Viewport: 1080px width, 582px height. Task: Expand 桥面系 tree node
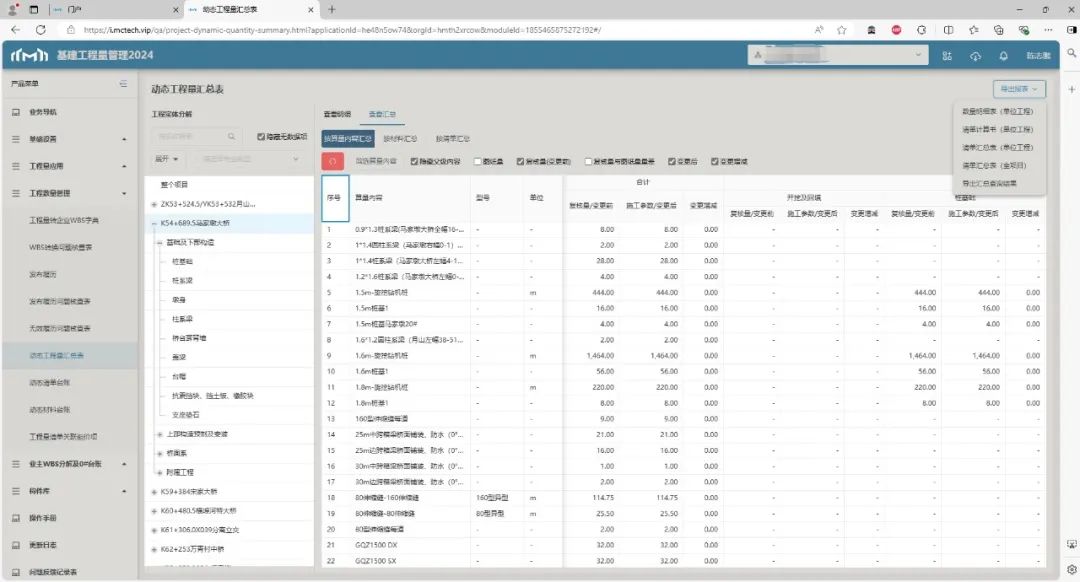pyautogui.click(x=159, y=453)
